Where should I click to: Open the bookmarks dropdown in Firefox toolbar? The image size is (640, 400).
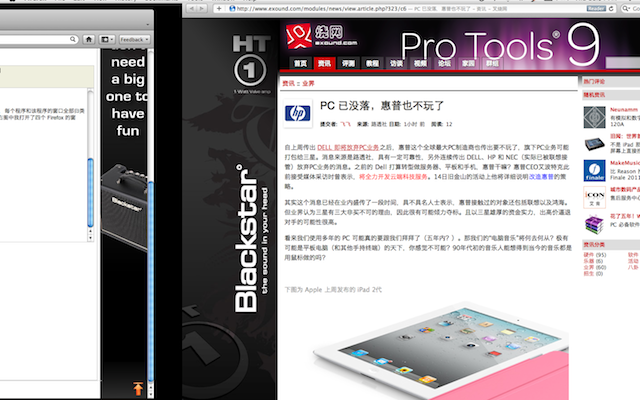107,39
